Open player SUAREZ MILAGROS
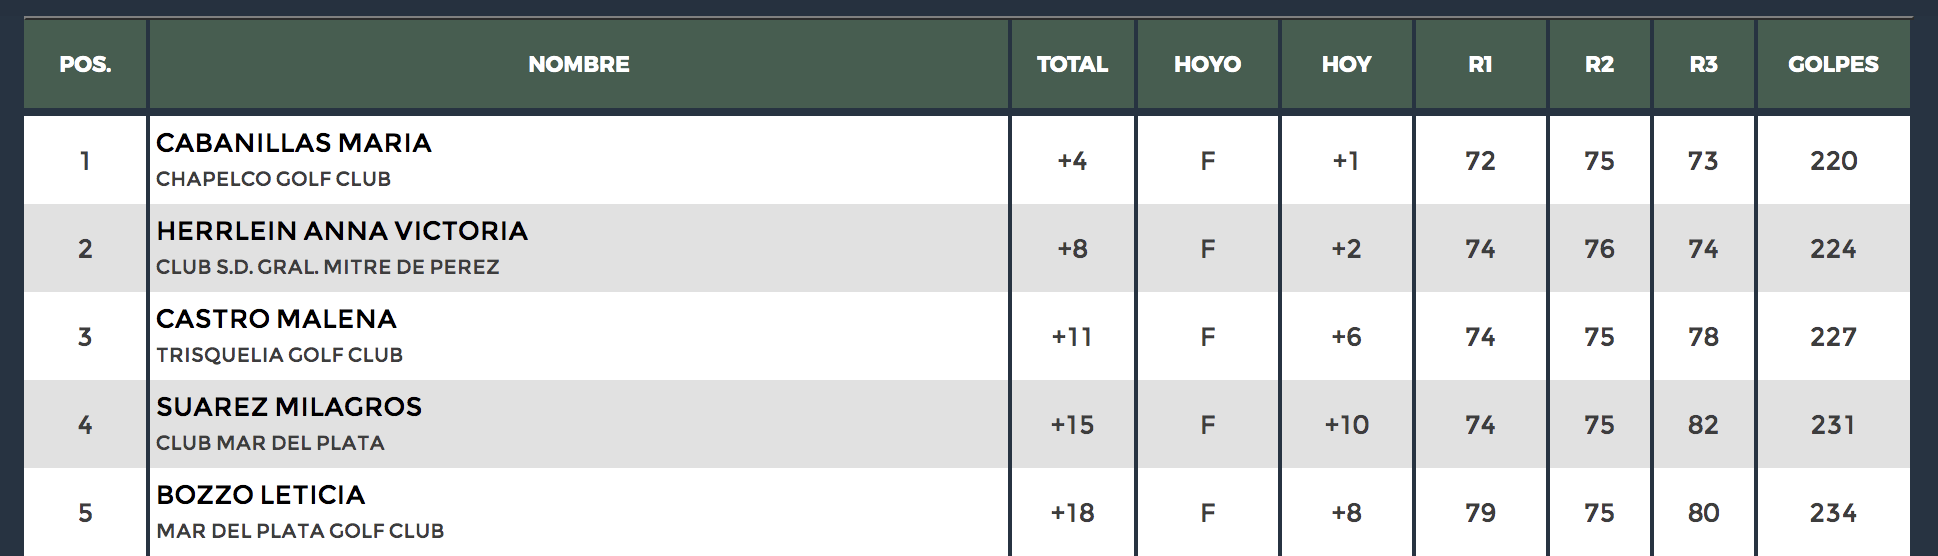This screenshot has height=556, width=1938. click(x=289, y=407)
